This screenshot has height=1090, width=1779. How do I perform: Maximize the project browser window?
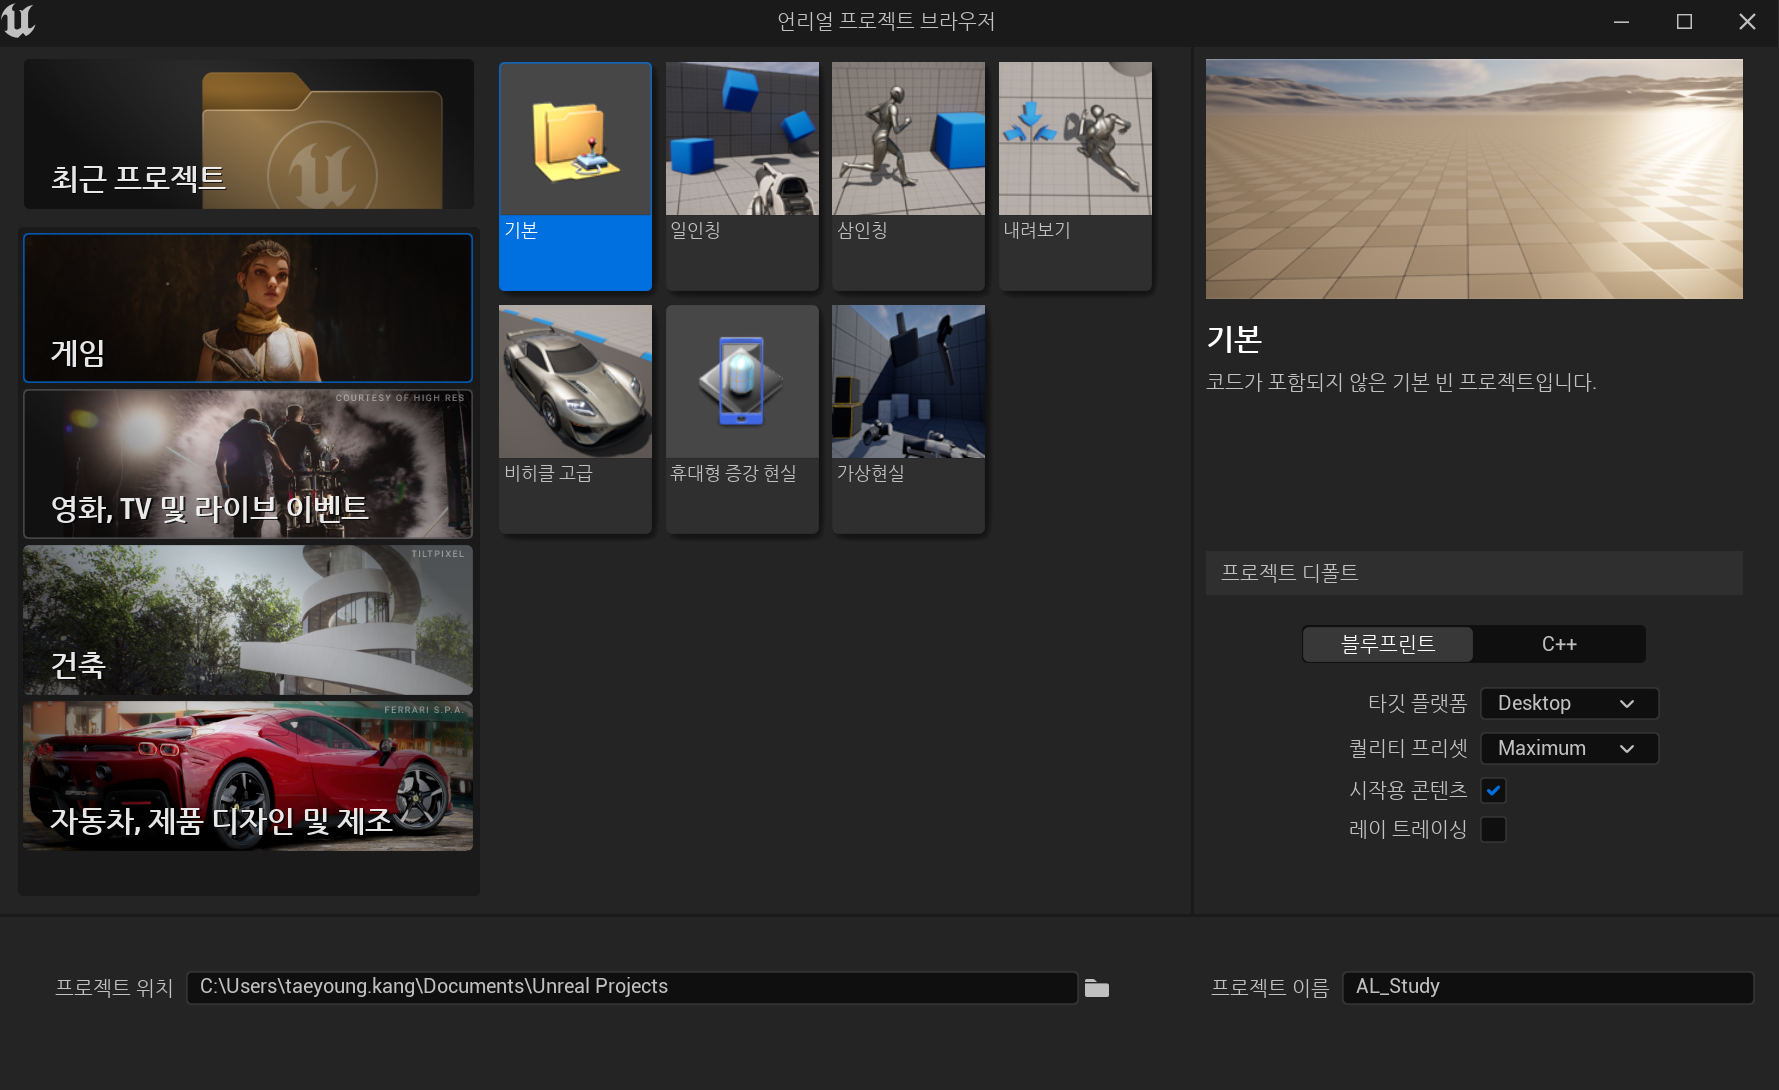pyautogui.click(x=1684, y=22)
